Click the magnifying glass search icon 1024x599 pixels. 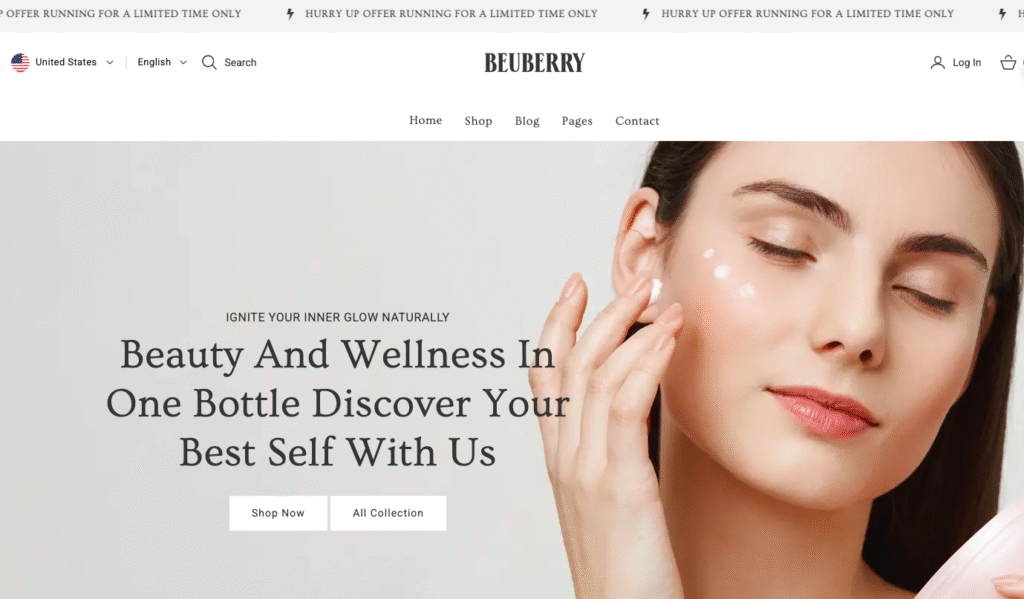(x=209, y=62)
